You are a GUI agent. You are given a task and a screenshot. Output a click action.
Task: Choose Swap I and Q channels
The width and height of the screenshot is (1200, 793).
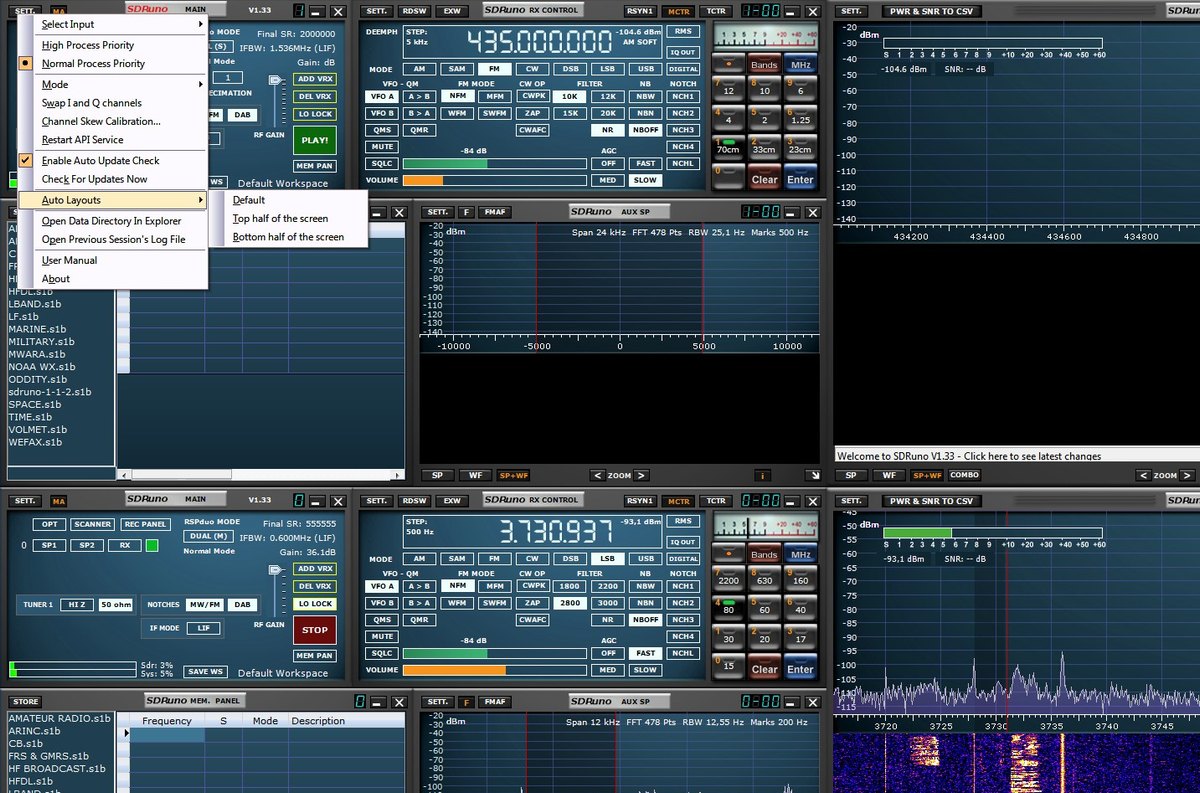pos(92,103)
